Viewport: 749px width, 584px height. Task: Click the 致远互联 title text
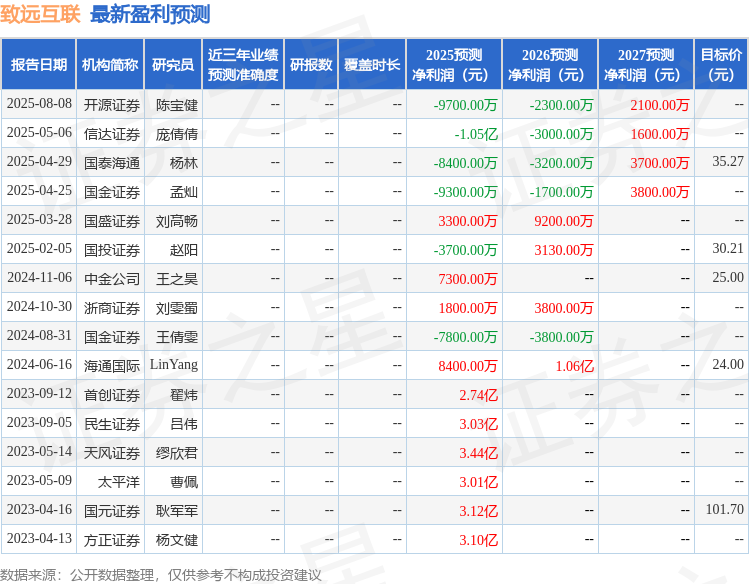click(40, 14)
